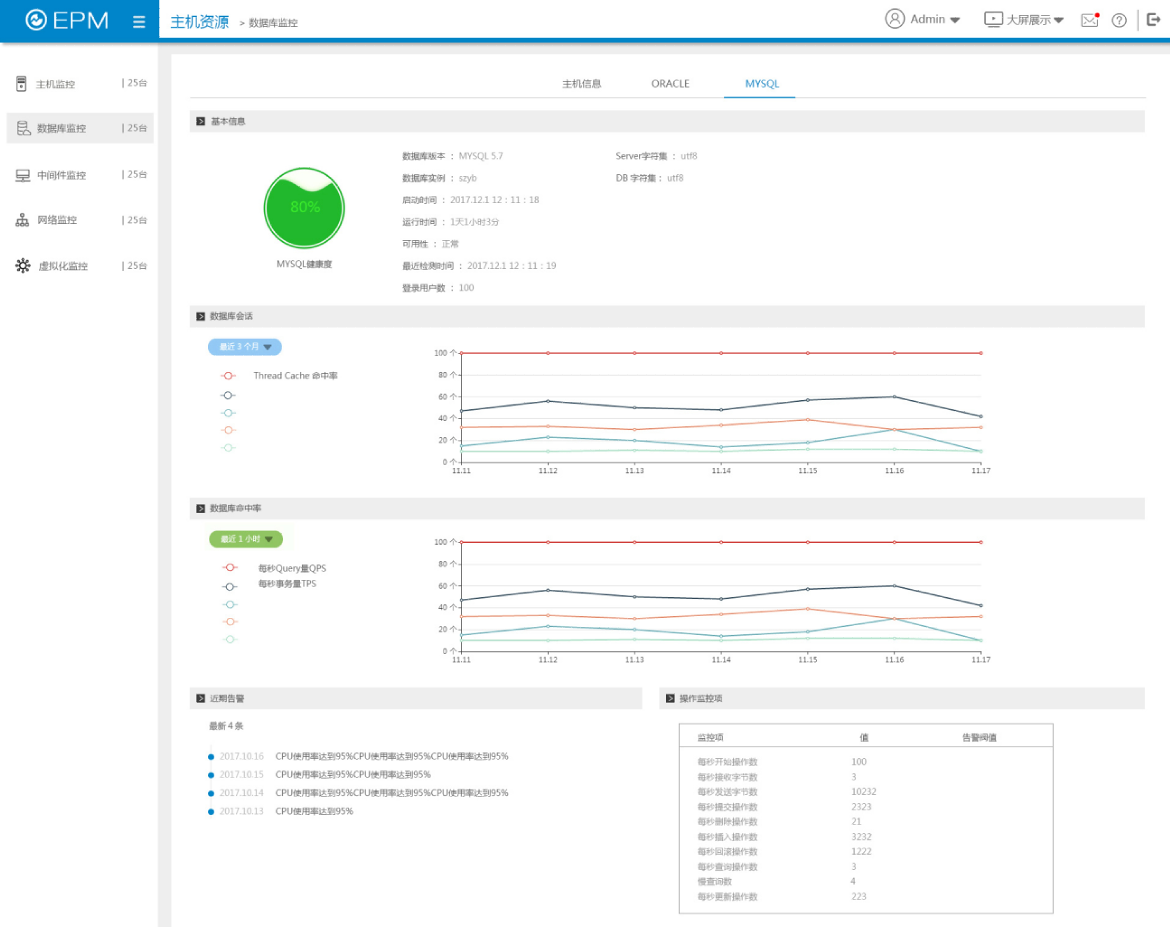This screenshot has height=927, width=1170.
Task: Click the value 10232 in the table
Action: (x=864, y=792)
